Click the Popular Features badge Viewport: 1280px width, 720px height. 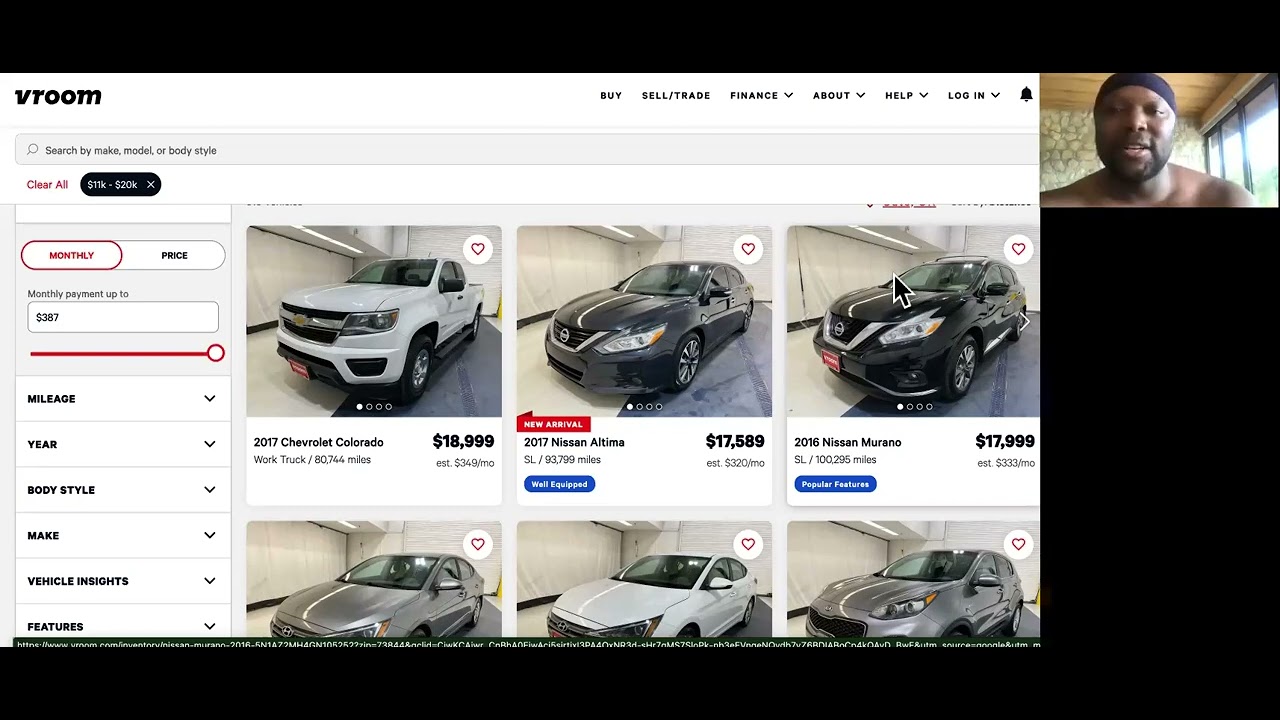tap(835, 484)
